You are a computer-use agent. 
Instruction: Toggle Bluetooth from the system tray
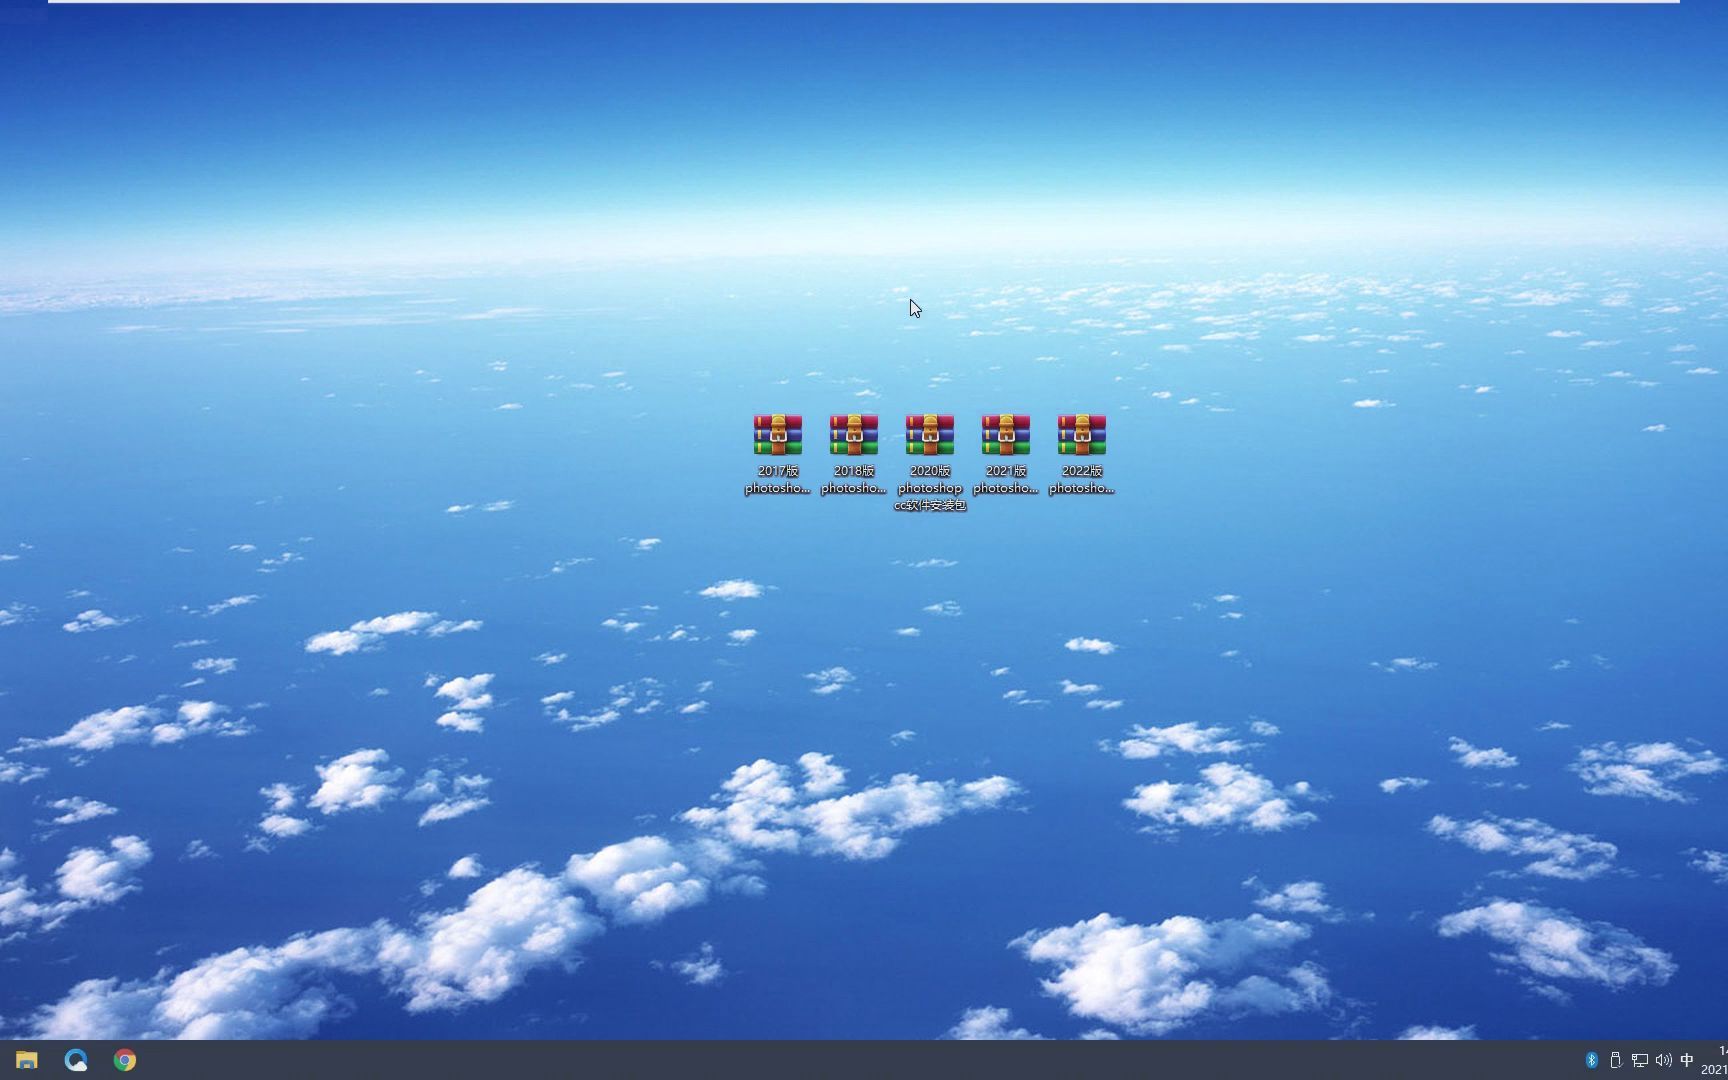(1591, 1059)
